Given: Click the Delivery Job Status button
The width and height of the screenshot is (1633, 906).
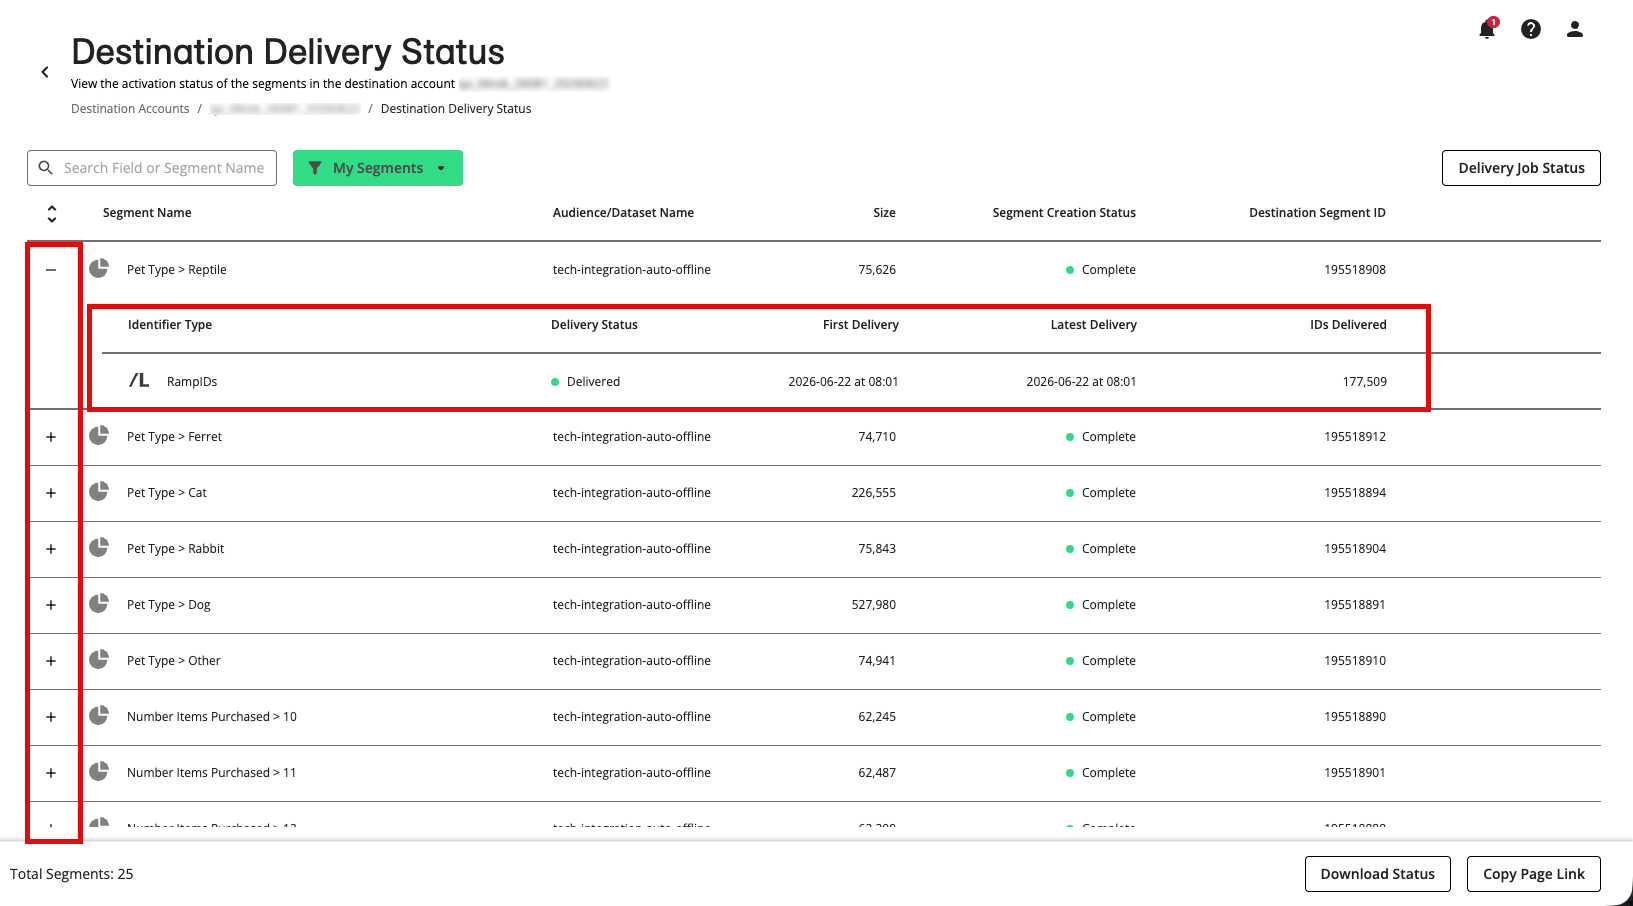Looking at the screenshot, I should click(x=1521, y=168).
